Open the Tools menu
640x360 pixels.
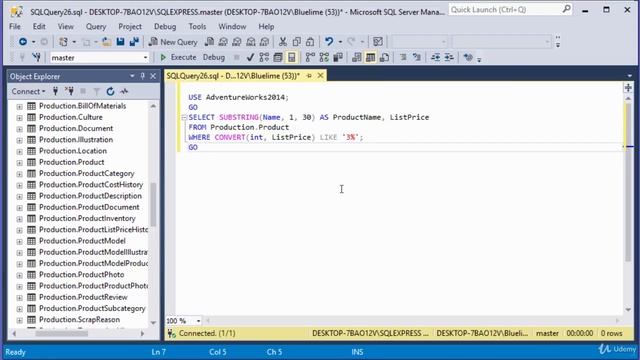pos(197,27)
